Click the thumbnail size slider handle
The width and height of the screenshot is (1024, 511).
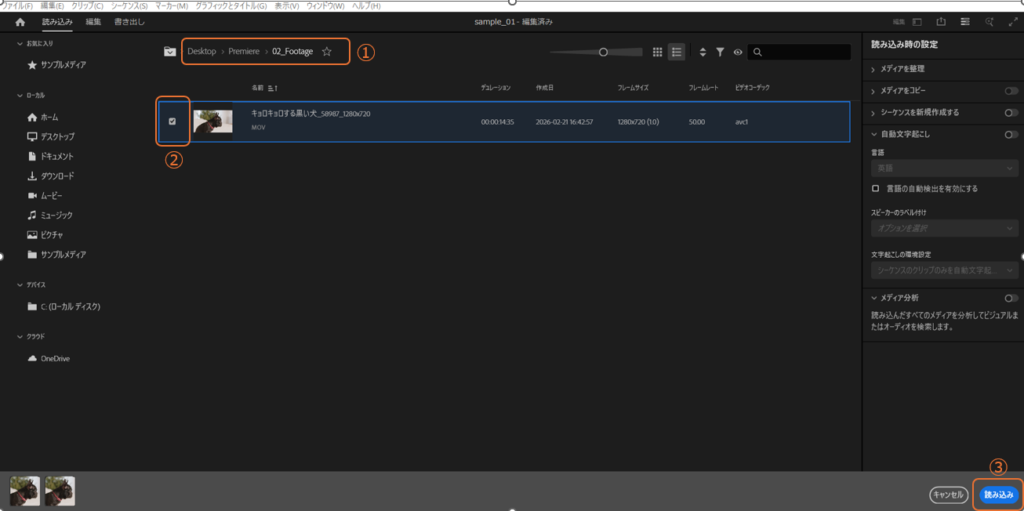pyautogui.click(x=603, y=52)
